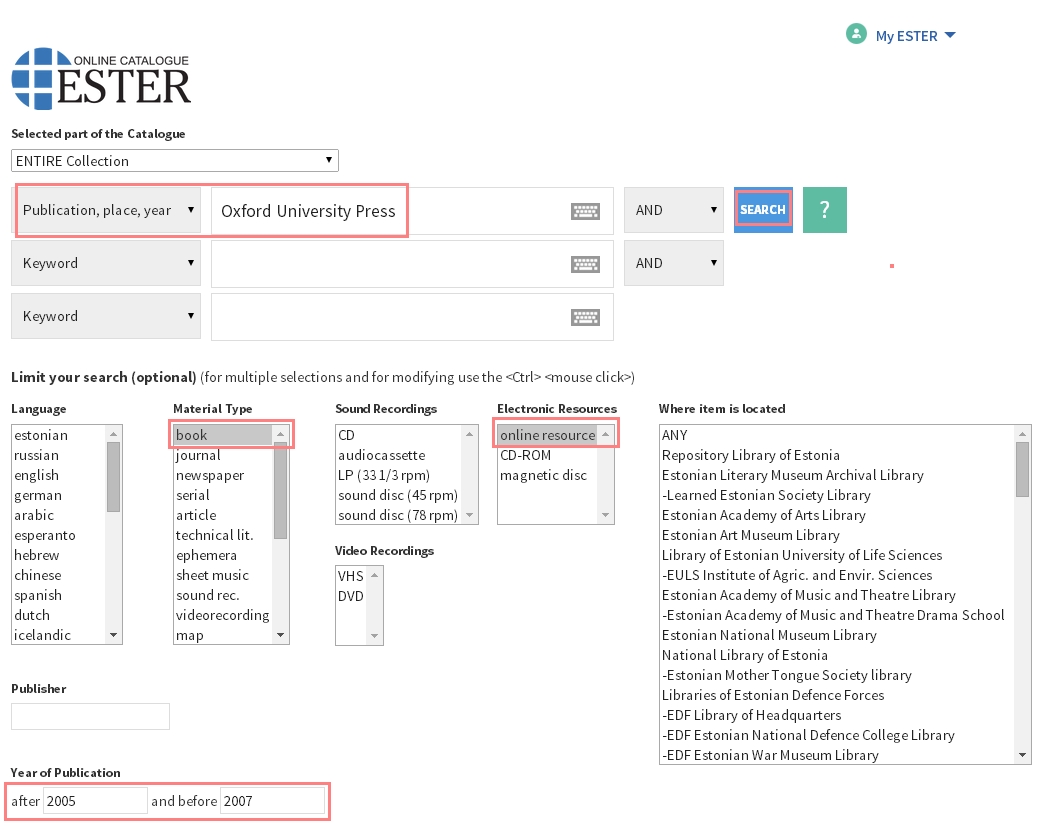Select 'esperanto' in Language list

tap(59, 535)
